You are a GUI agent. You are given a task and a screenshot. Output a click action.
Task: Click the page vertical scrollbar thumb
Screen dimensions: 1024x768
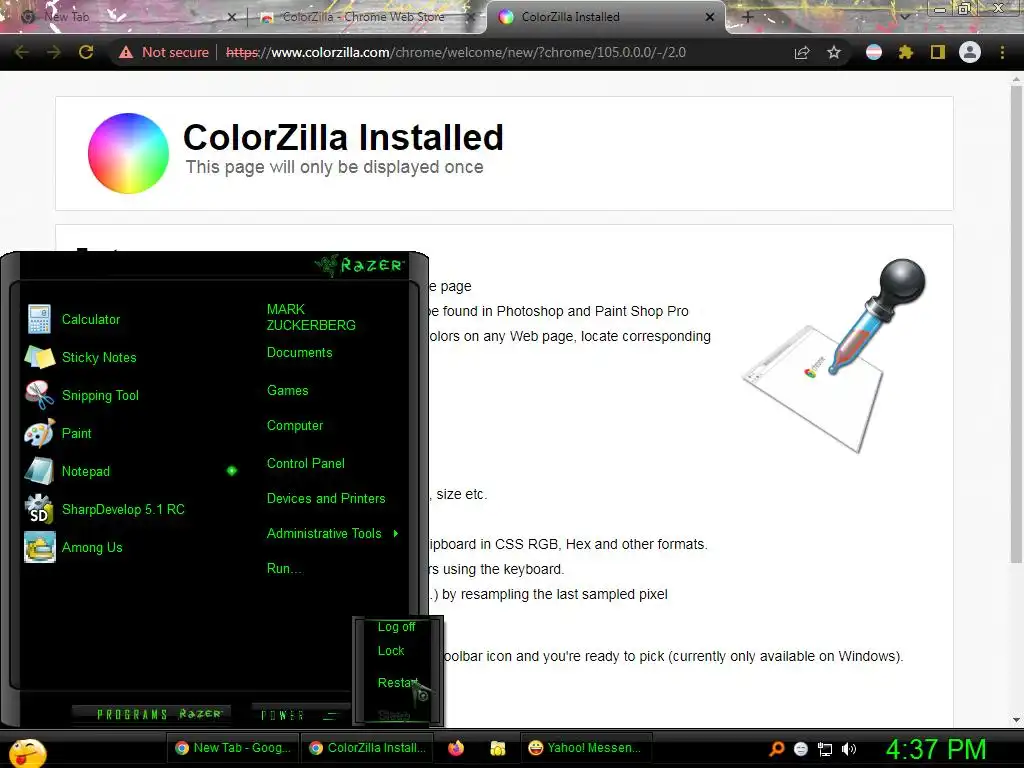point(1016,325)
